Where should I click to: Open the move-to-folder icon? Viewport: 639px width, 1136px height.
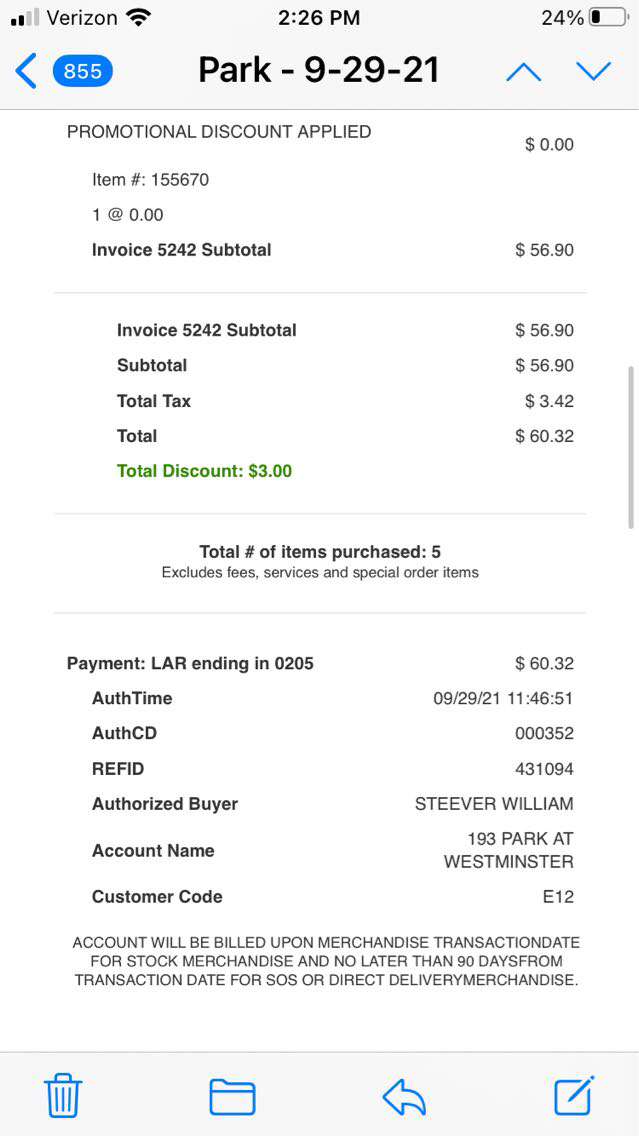[x=232, y=1096]
